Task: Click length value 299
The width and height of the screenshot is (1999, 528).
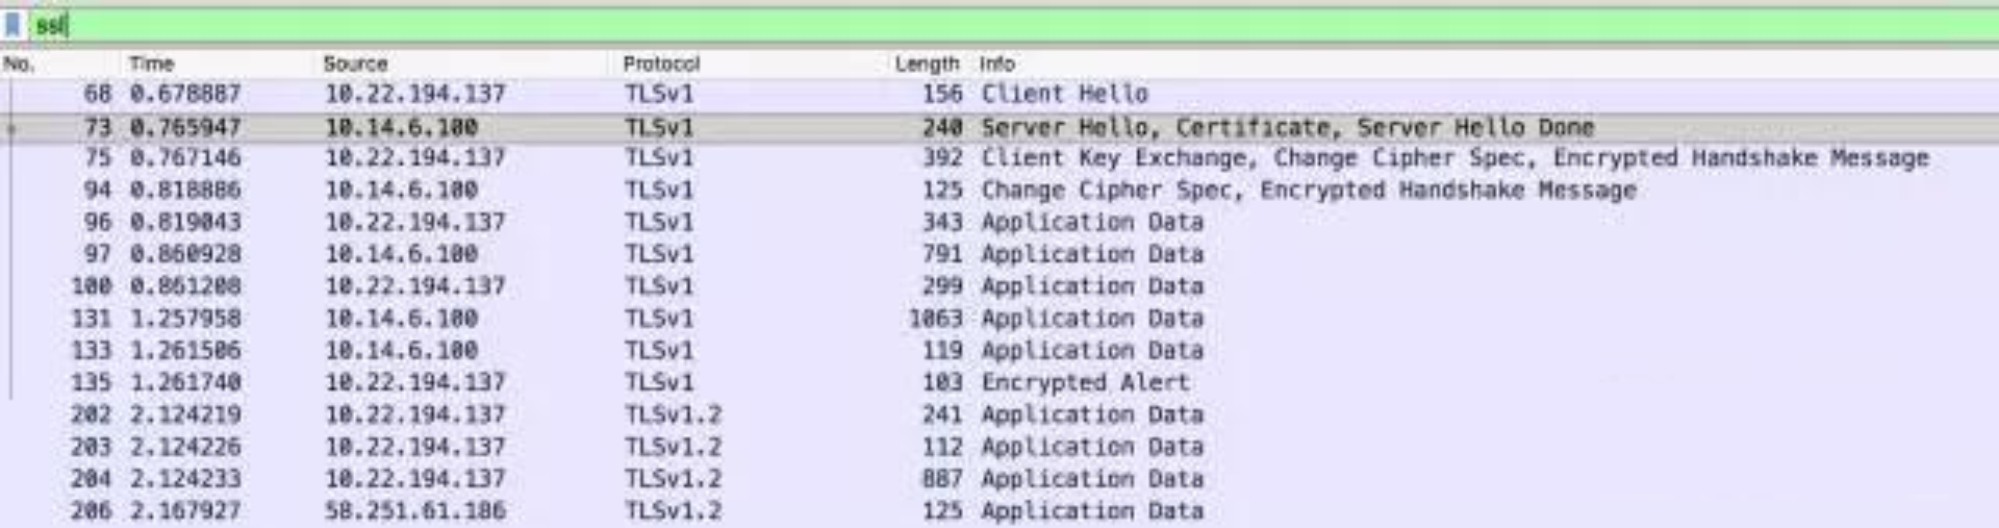Action: coord(942,286)
